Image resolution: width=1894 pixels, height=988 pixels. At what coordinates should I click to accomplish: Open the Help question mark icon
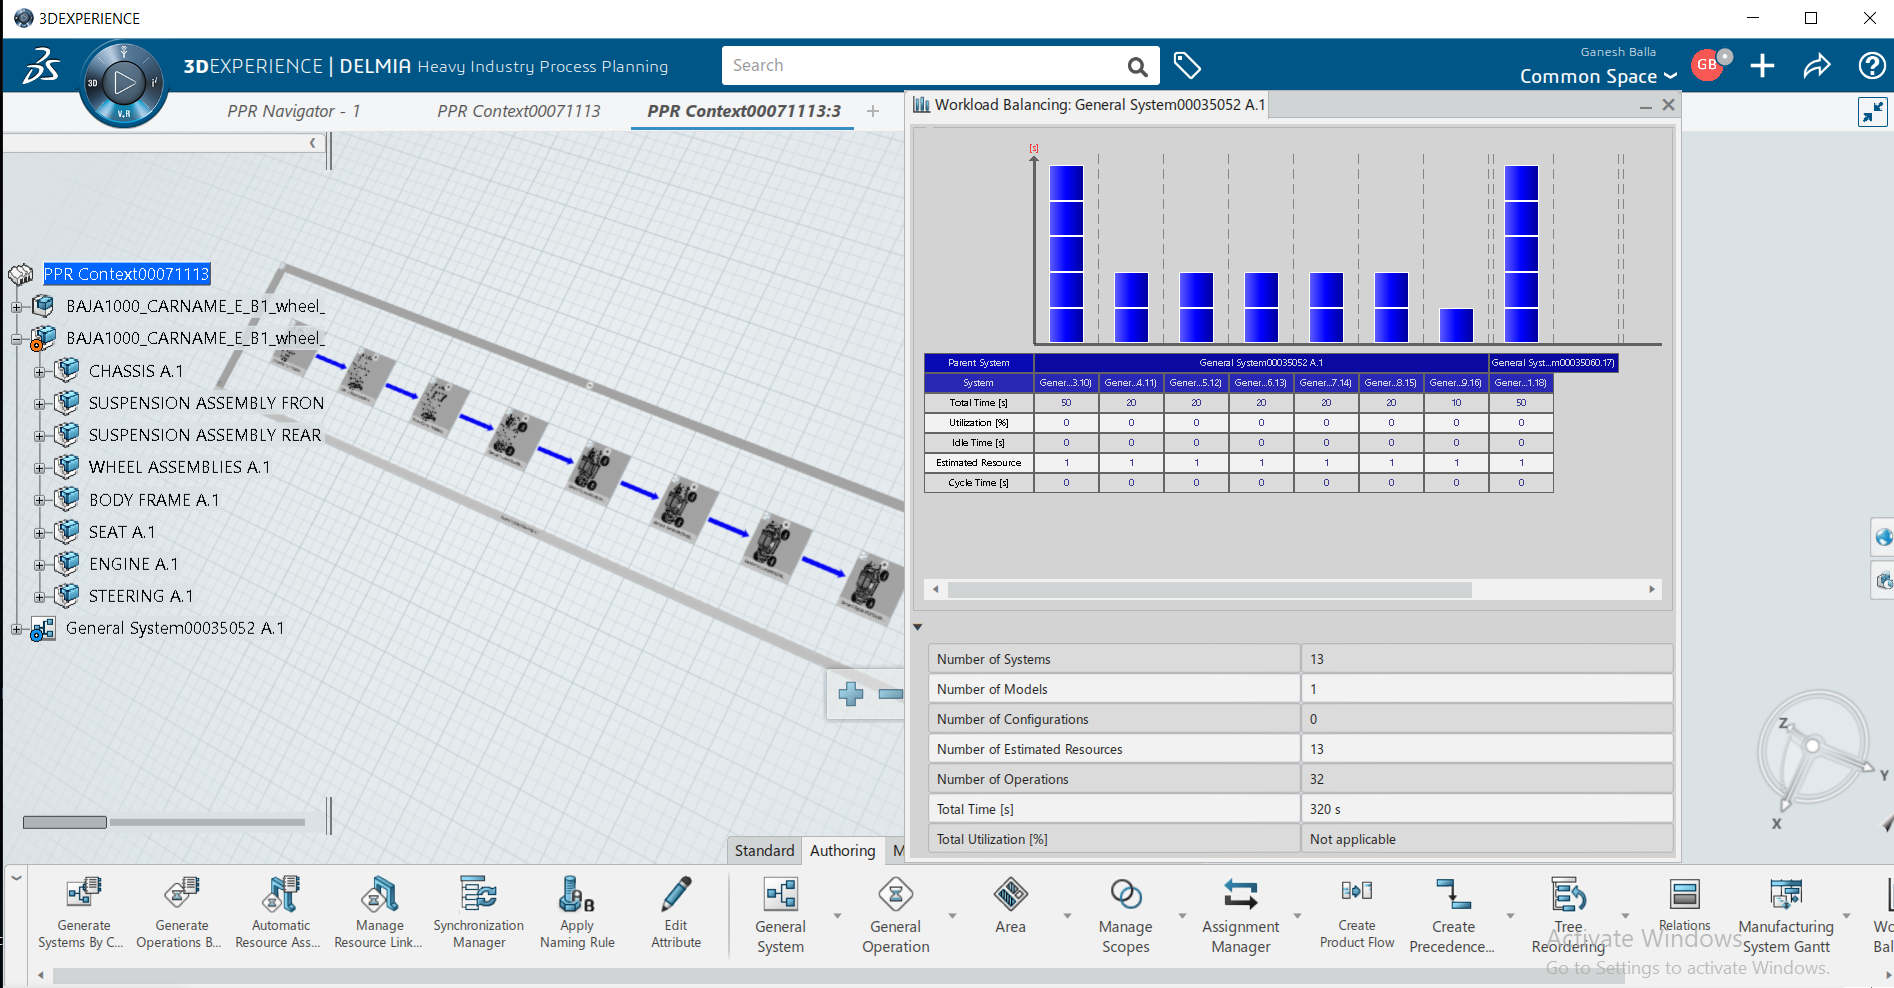pos(1872,66)
